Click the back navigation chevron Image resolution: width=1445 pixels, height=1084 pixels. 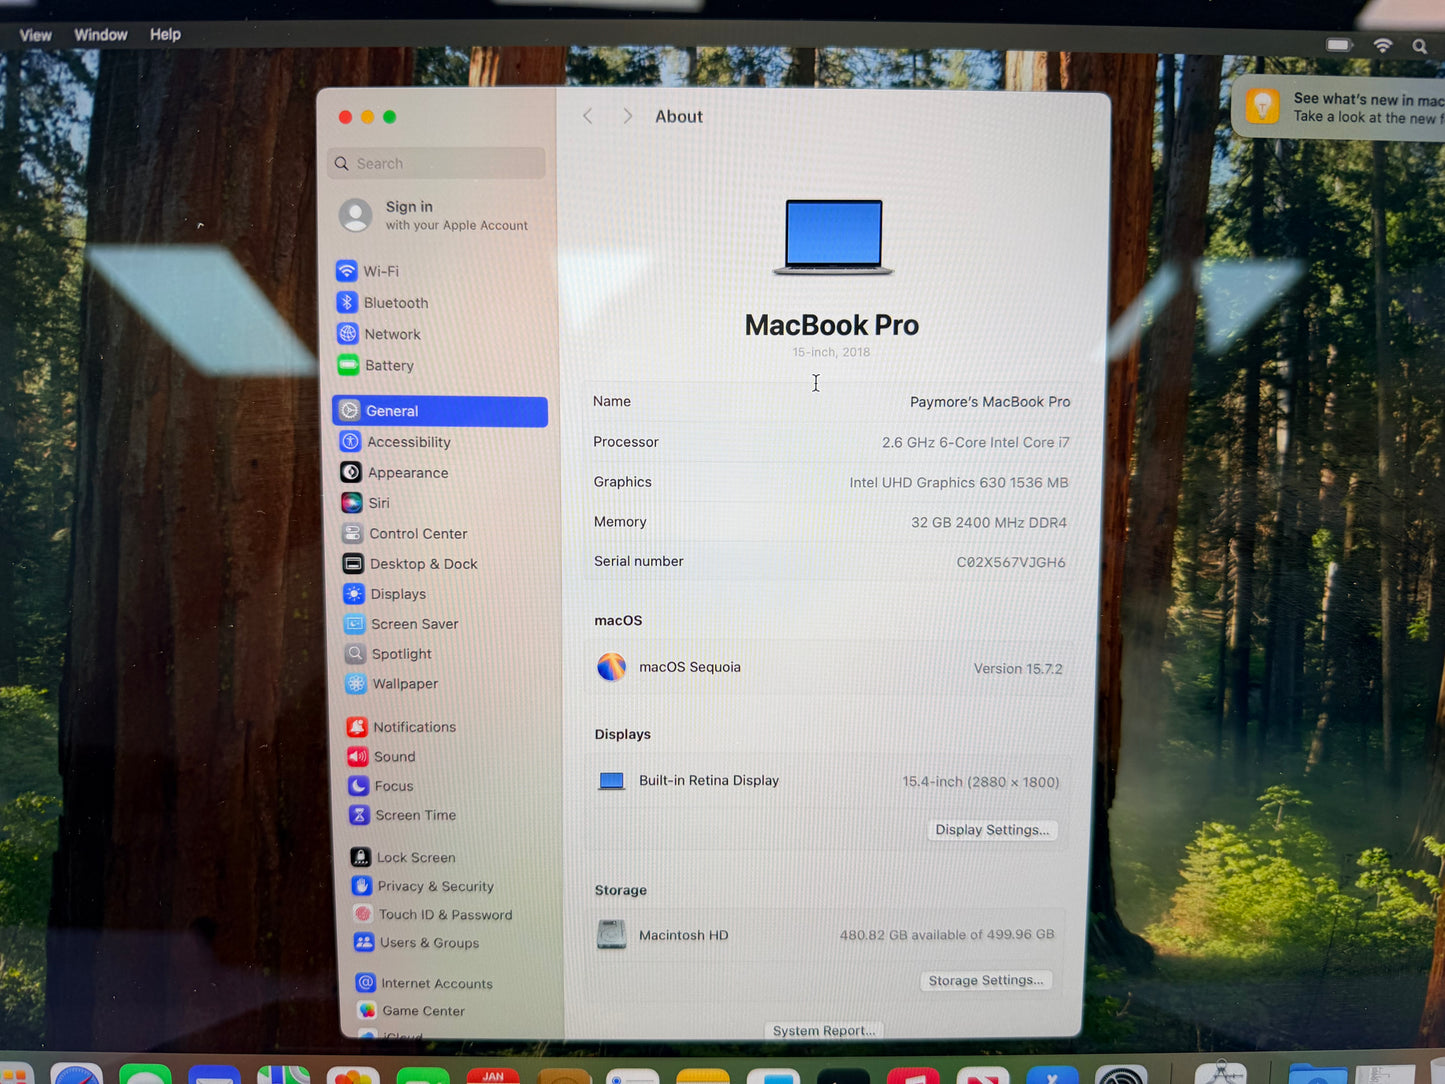click(588, 116)
